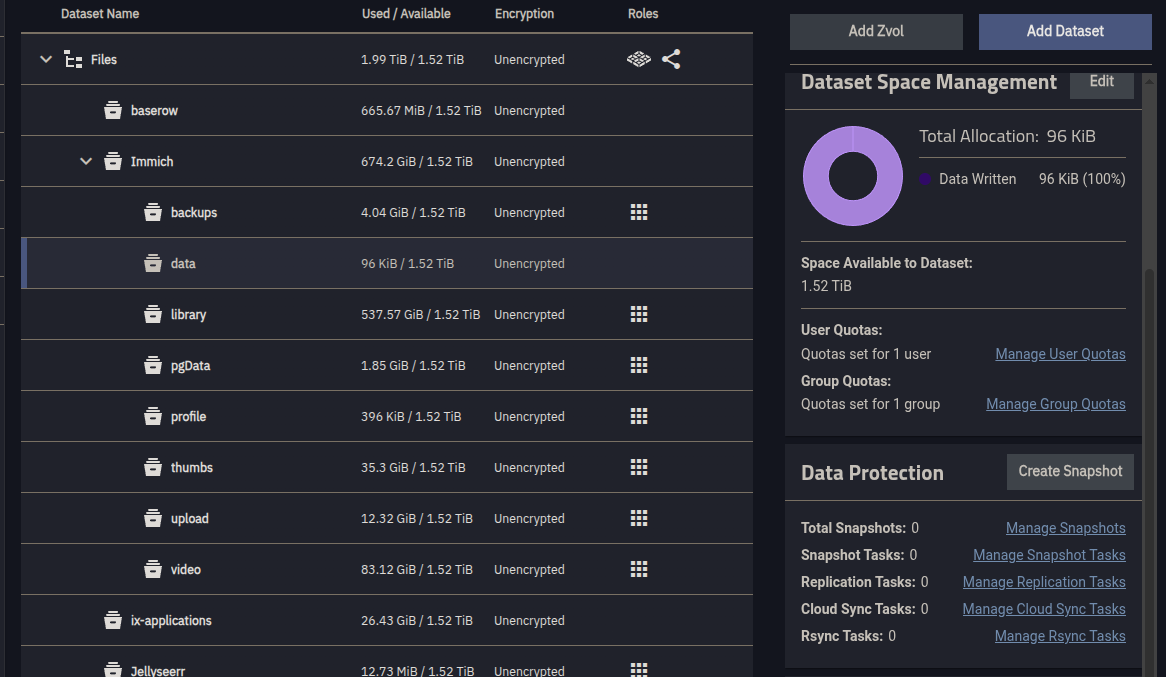
Task: Edit Dataset Space Management settings
Action: [1101, 82]
